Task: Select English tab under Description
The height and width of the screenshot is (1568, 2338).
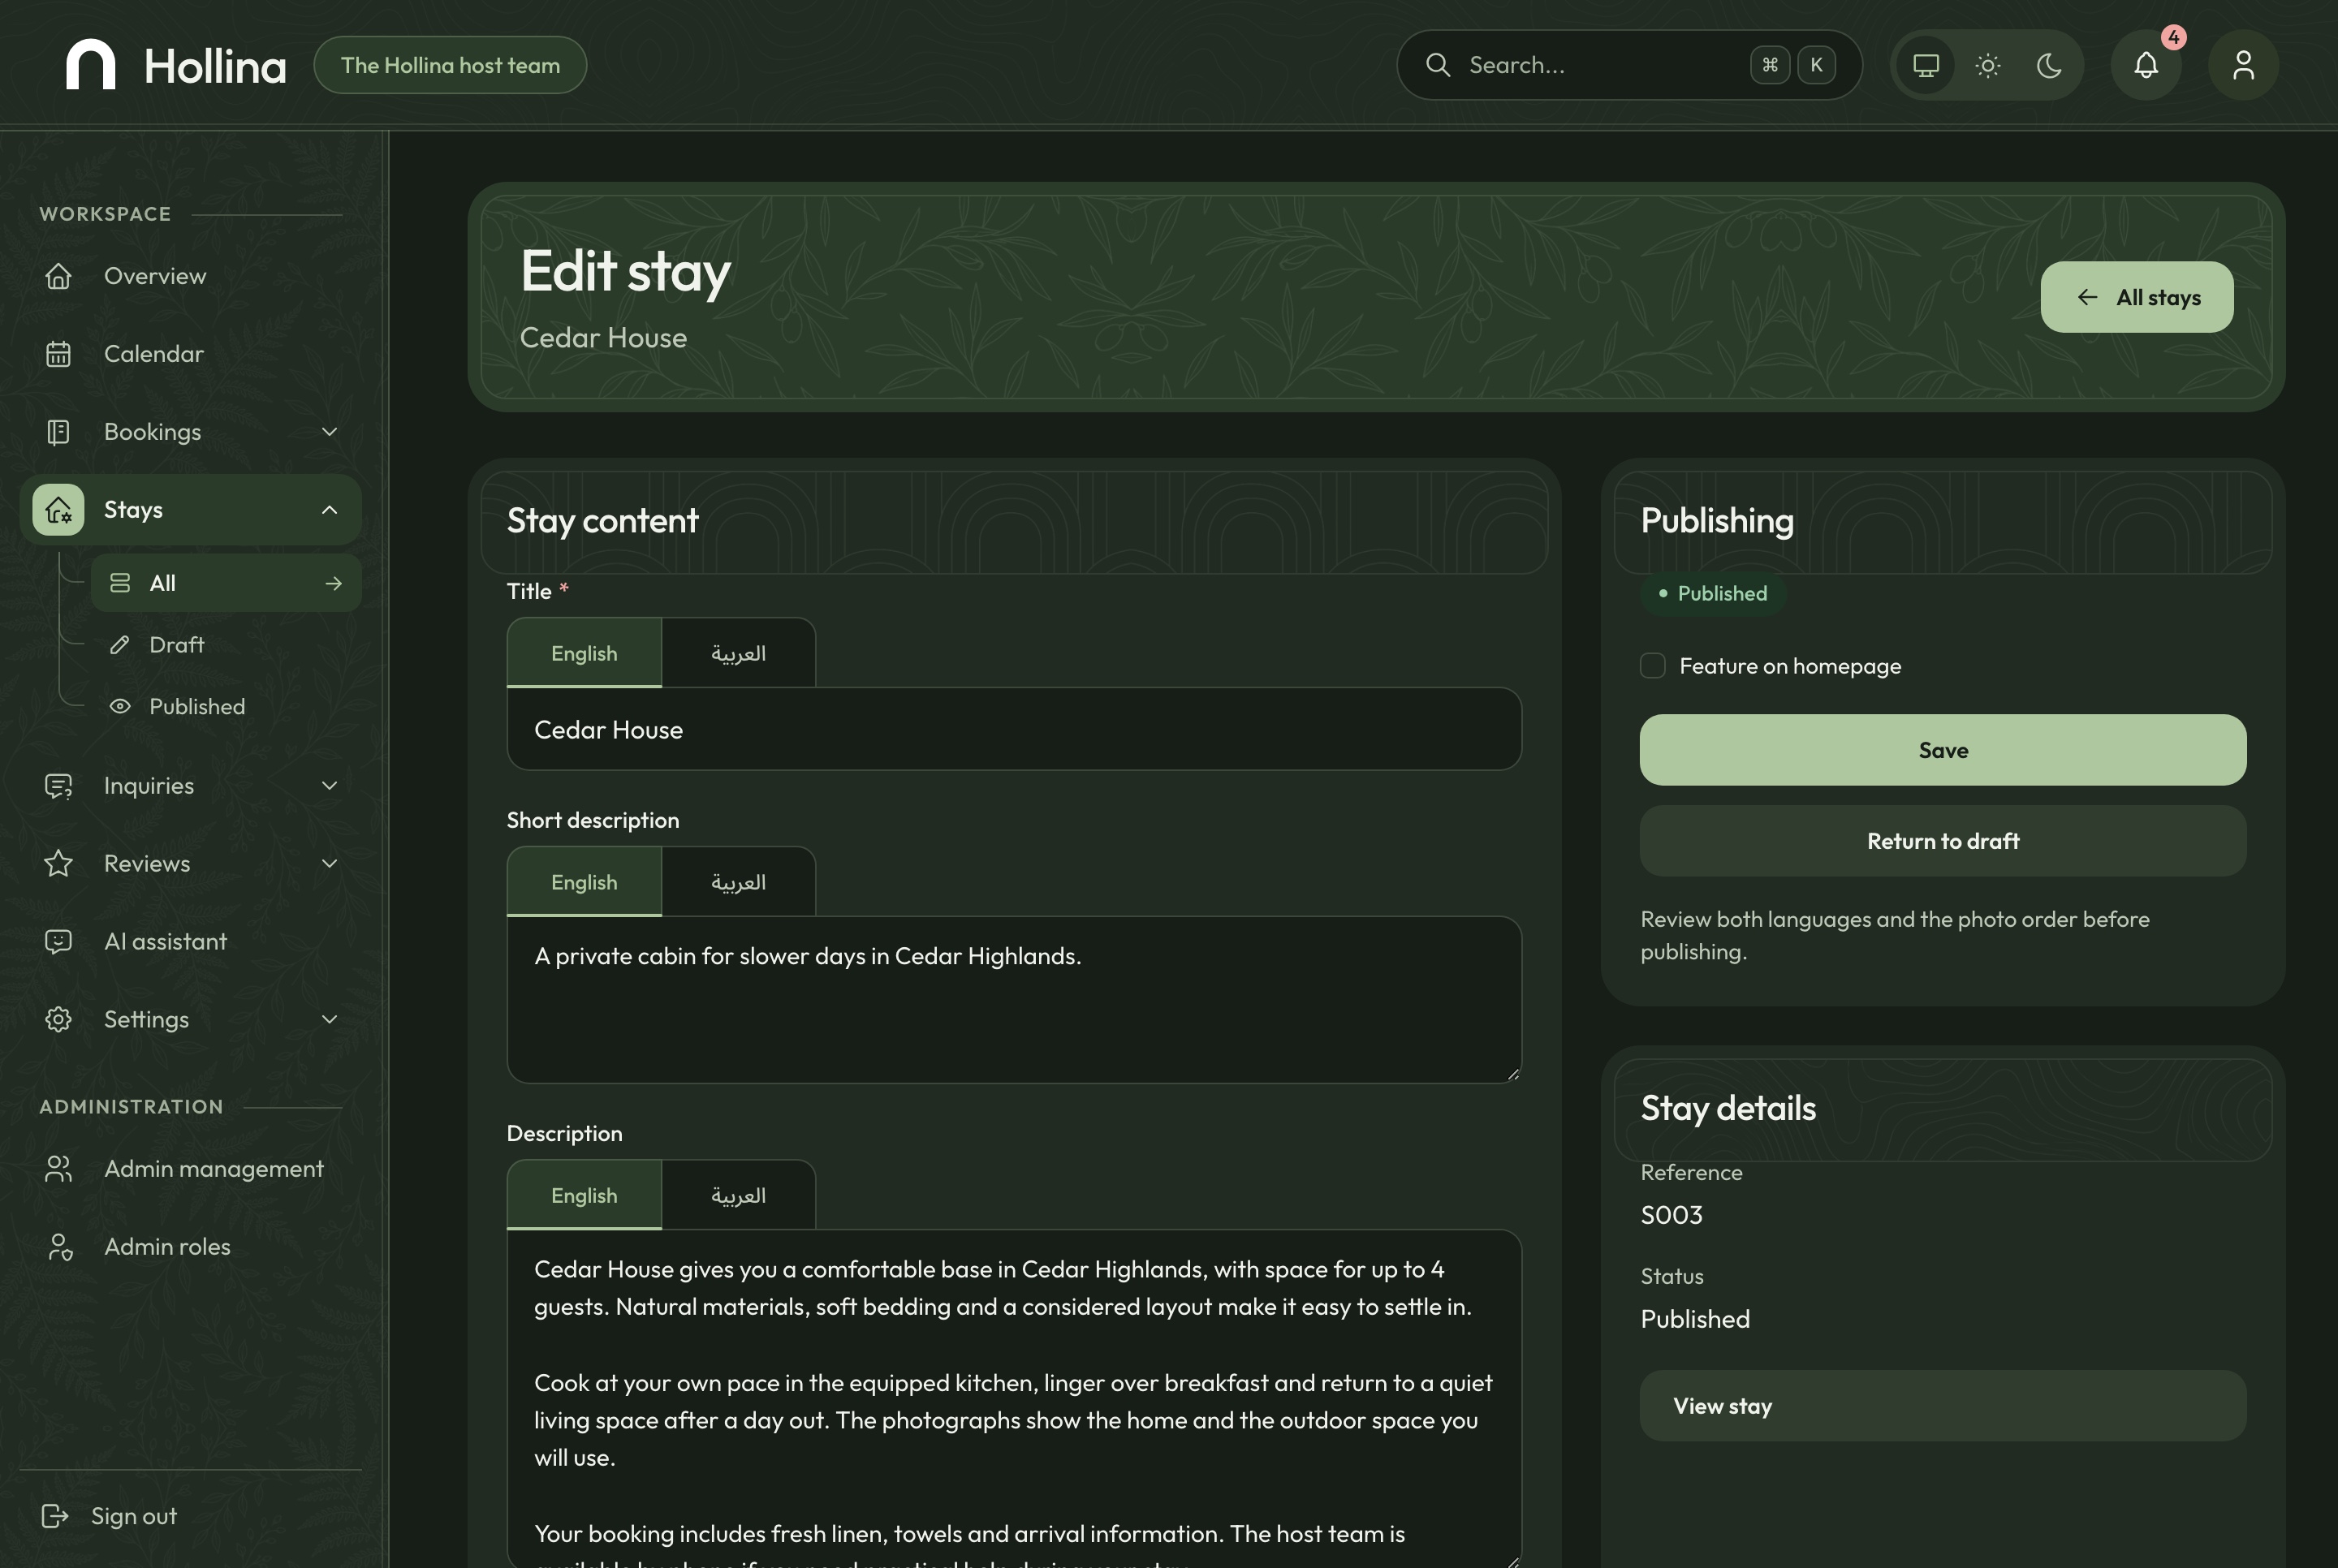Action: [x=584, y=1195]
